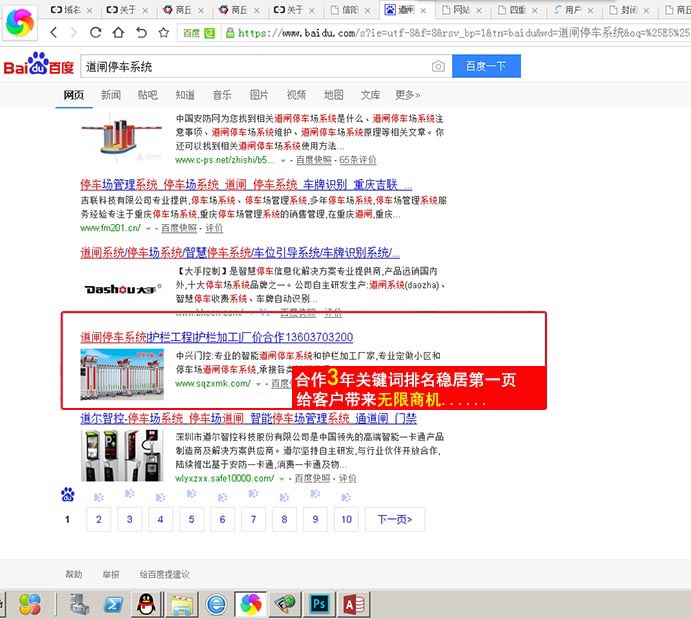
Task: Select the 视频 search category
Action: tap(296, 95)
